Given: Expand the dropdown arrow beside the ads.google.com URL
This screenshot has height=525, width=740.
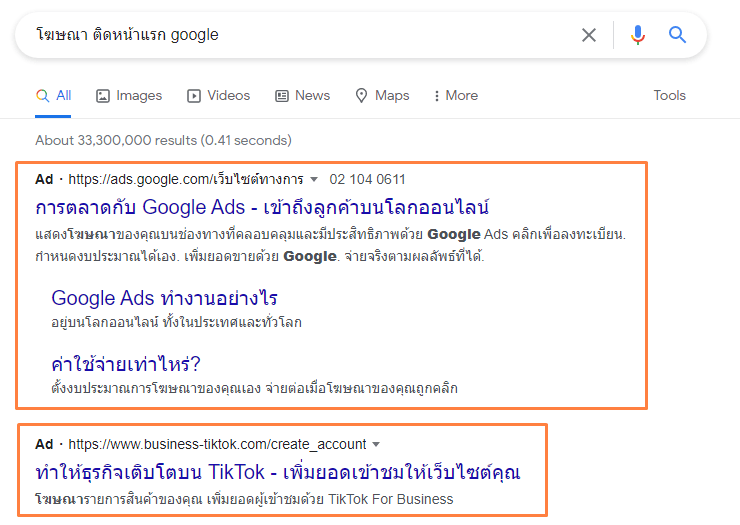Looking at the screenshot, I should coord(314,179).
